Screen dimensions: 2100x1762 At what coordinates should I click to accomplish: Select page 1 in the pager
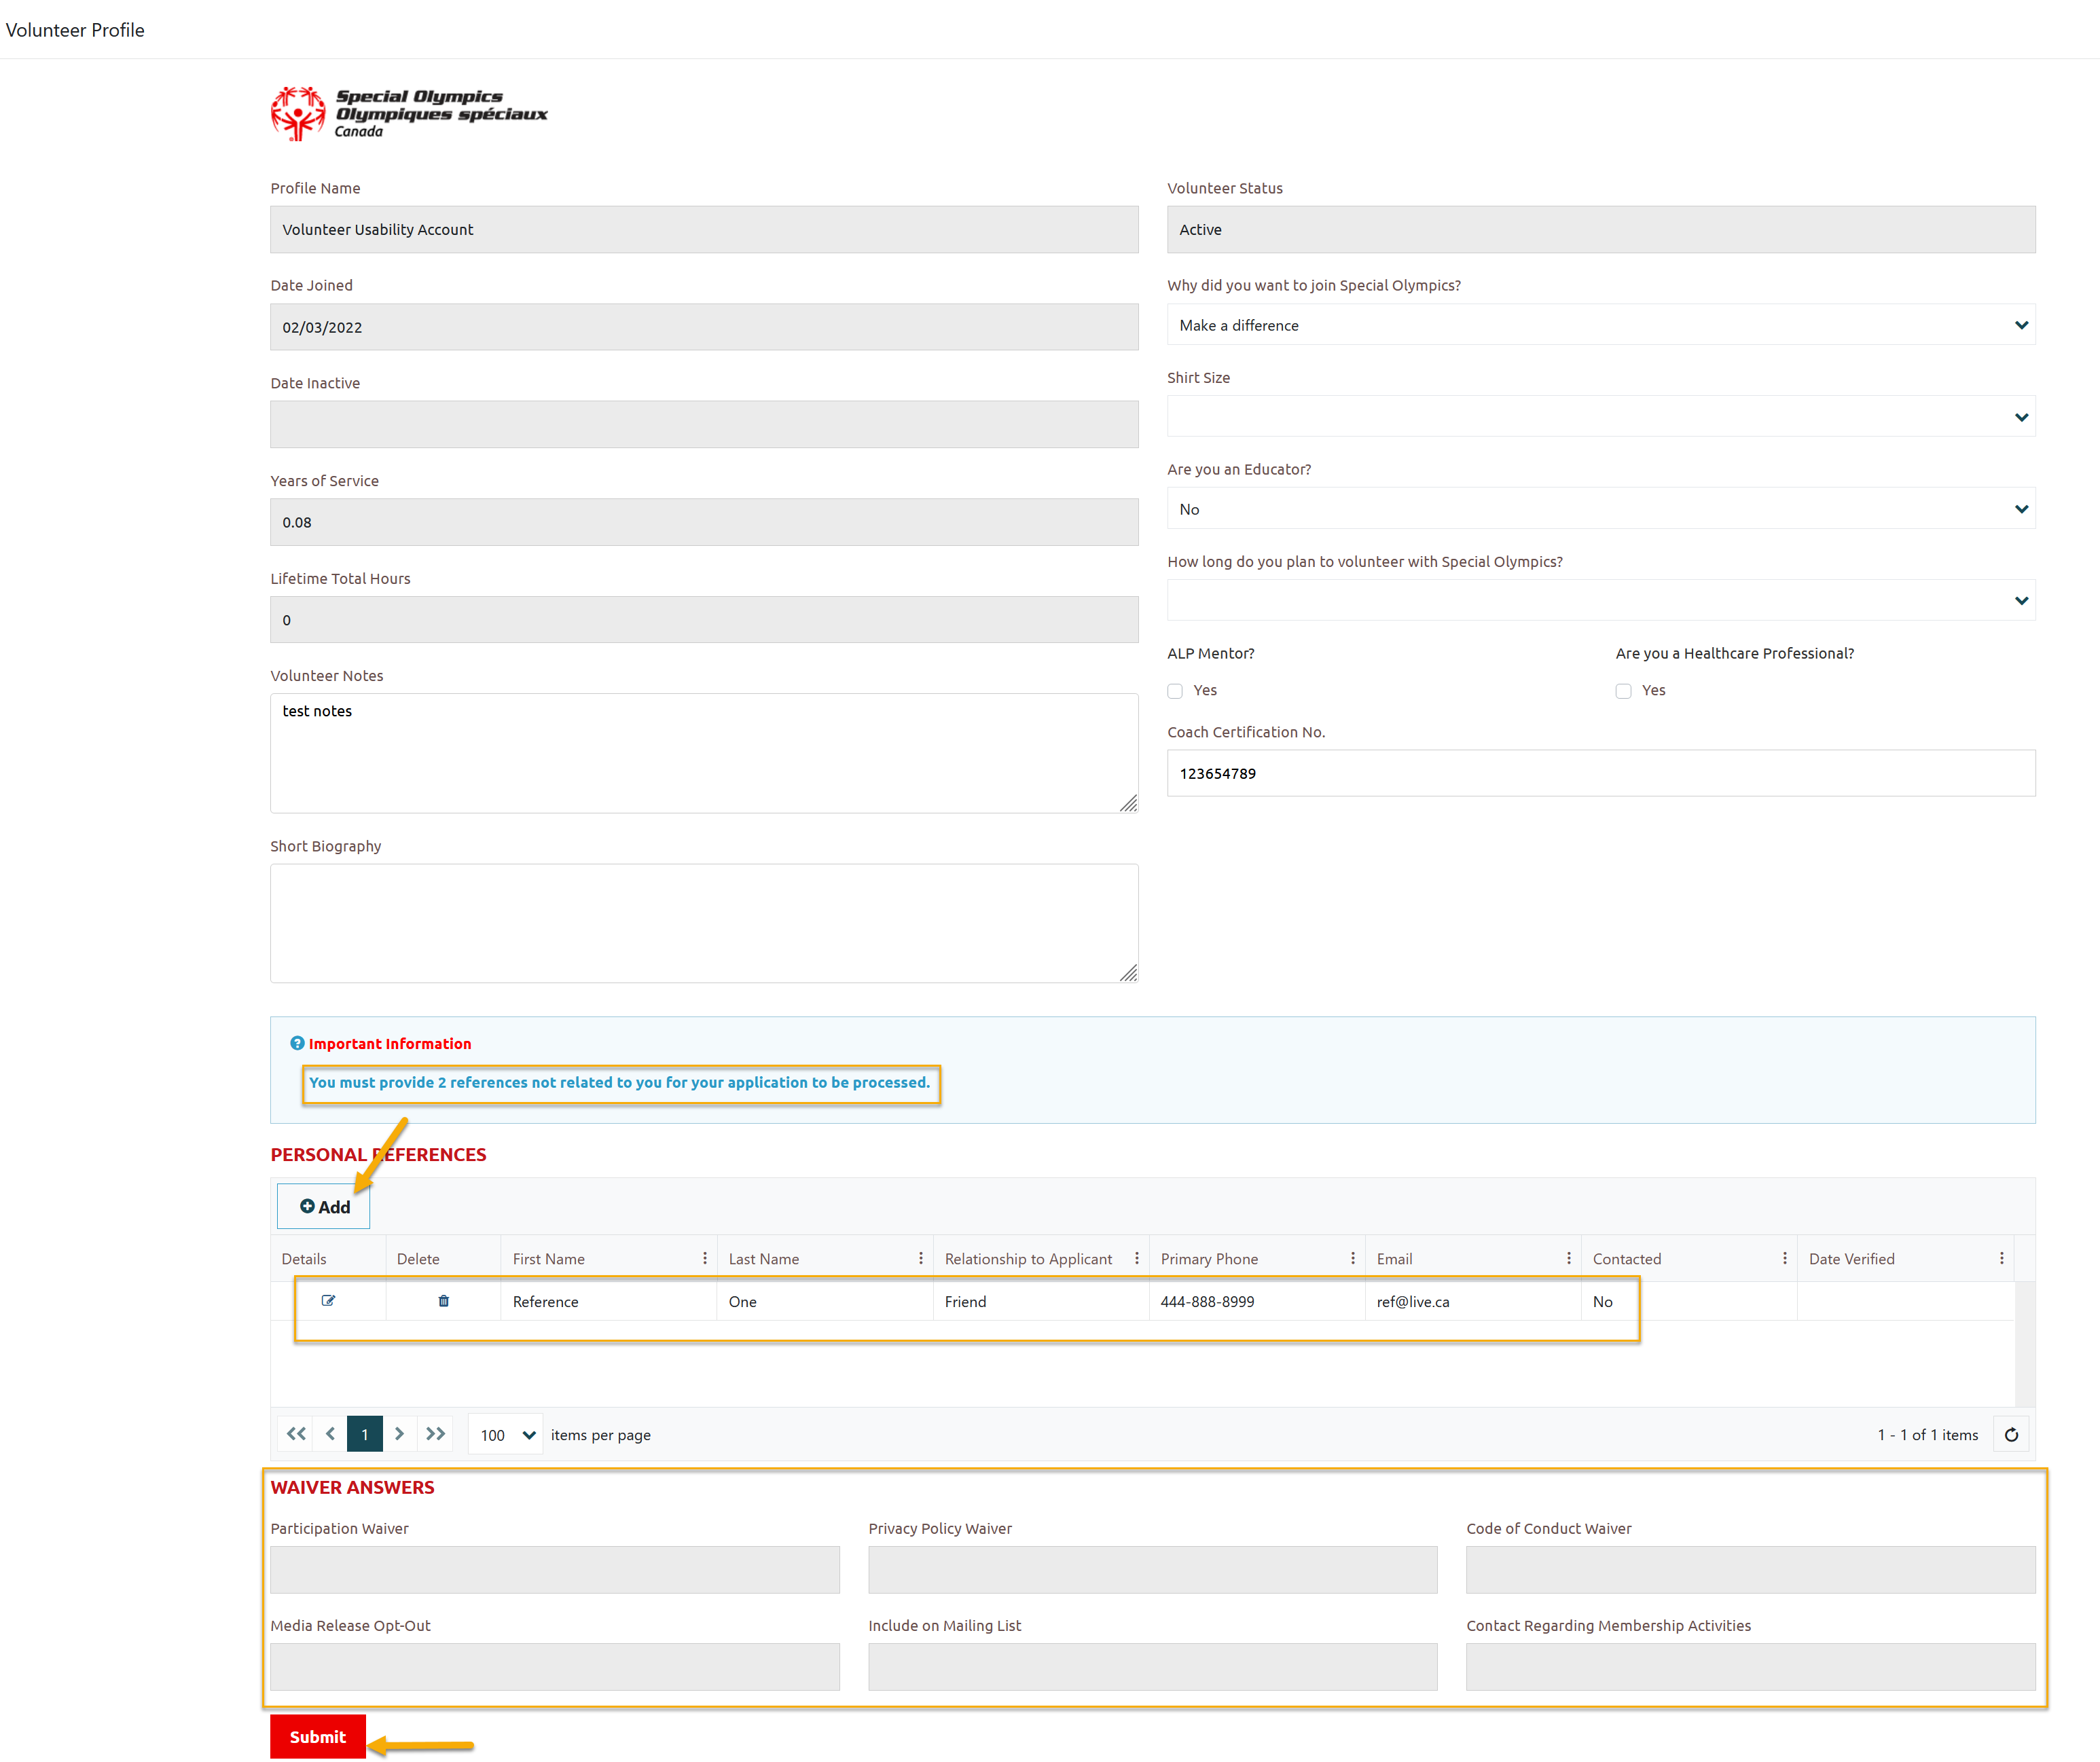pyautogui.click(x=365, y=1433)
